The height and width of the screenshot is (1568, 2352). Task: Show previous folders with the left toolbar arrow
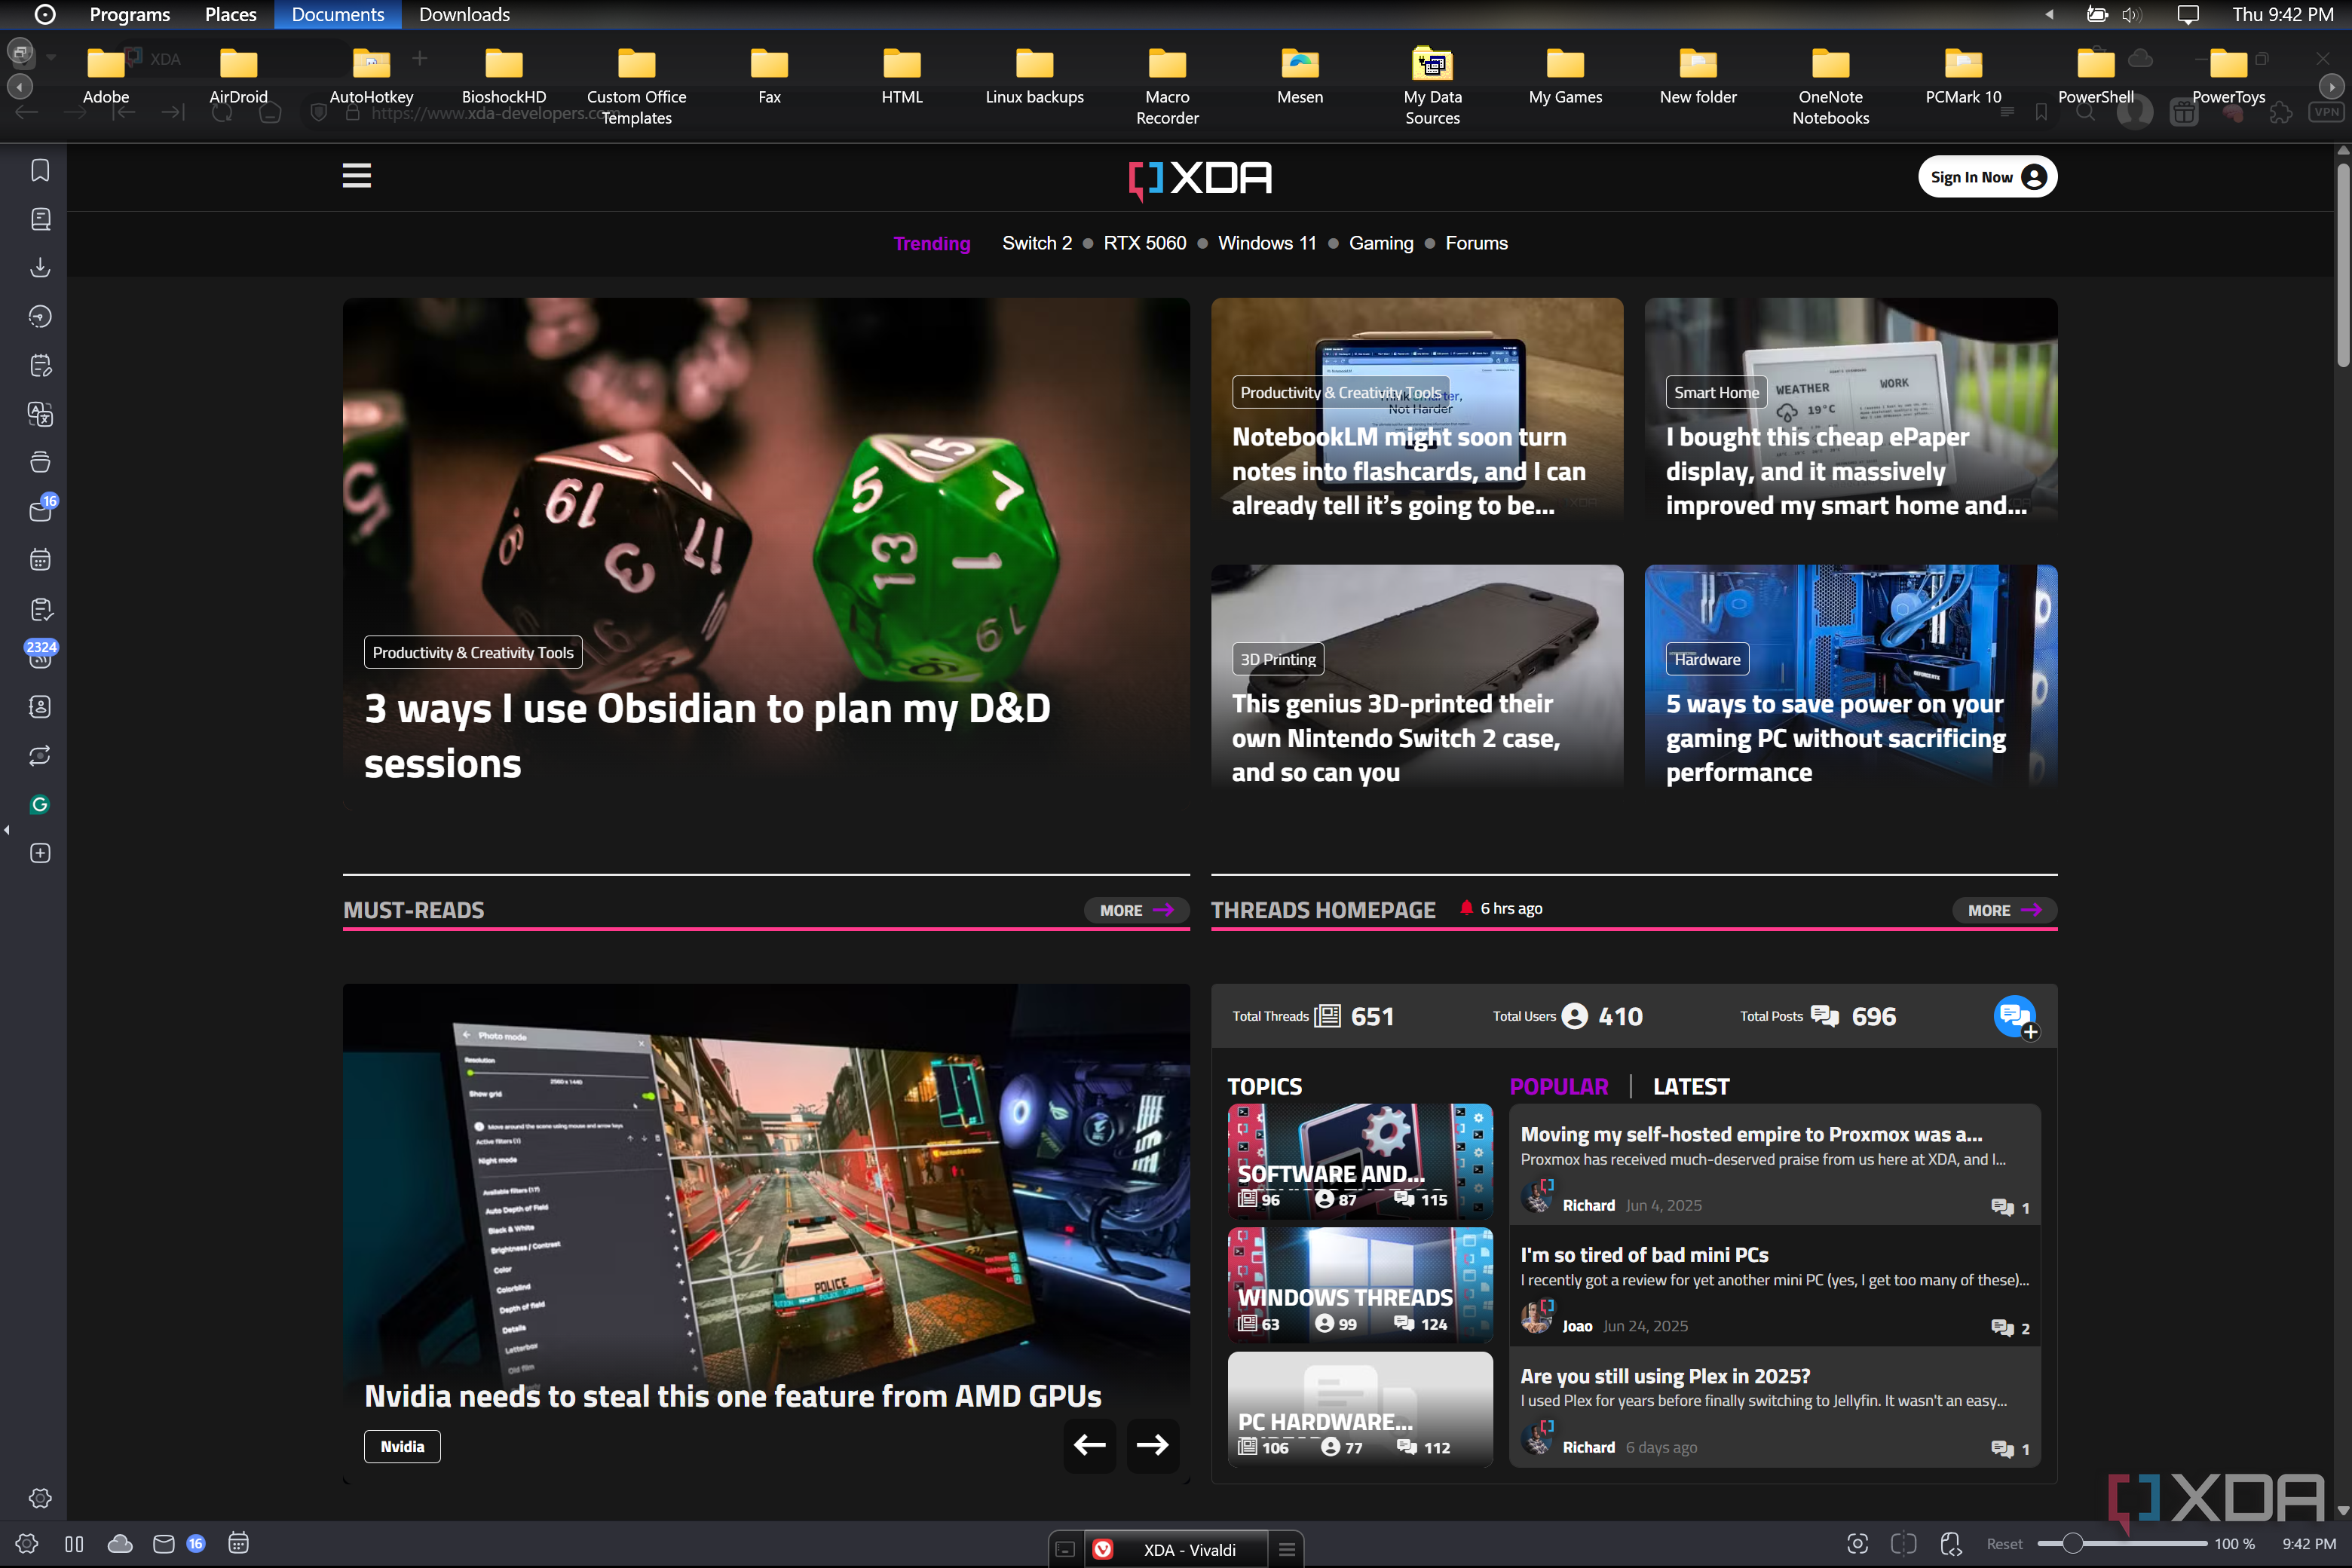coord(19,87)
